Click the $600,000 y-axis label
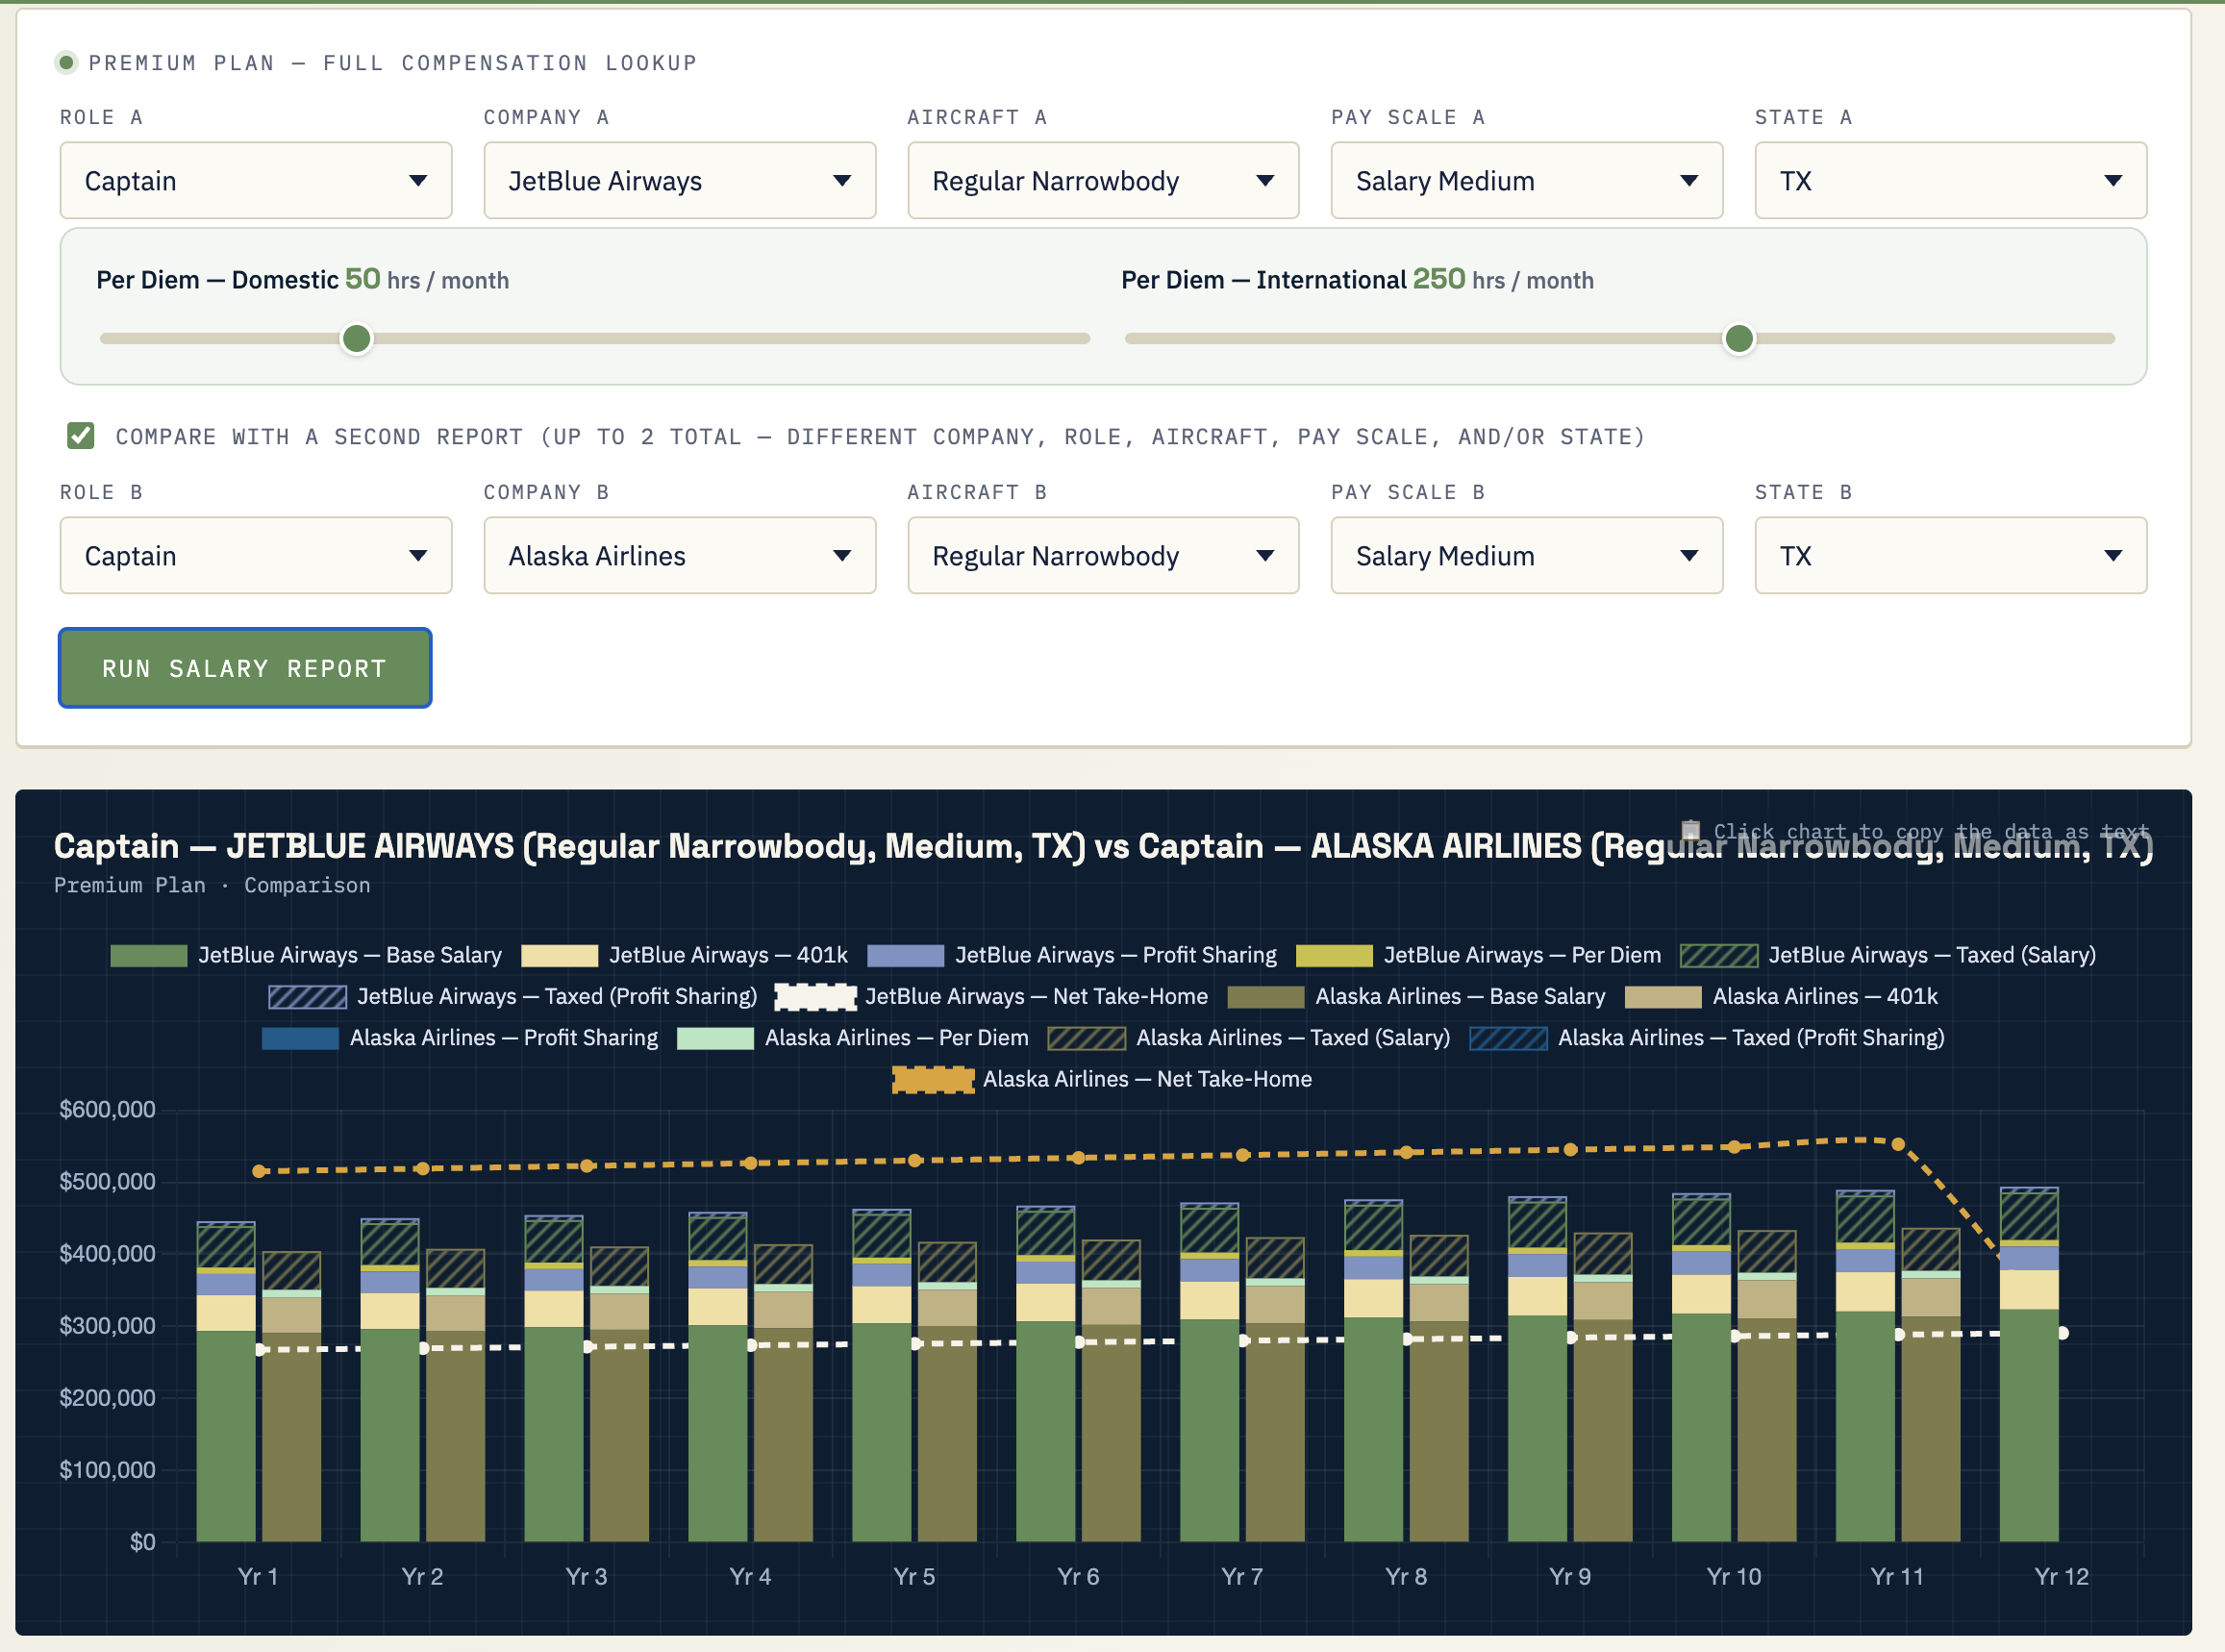 coord(107,1109)
